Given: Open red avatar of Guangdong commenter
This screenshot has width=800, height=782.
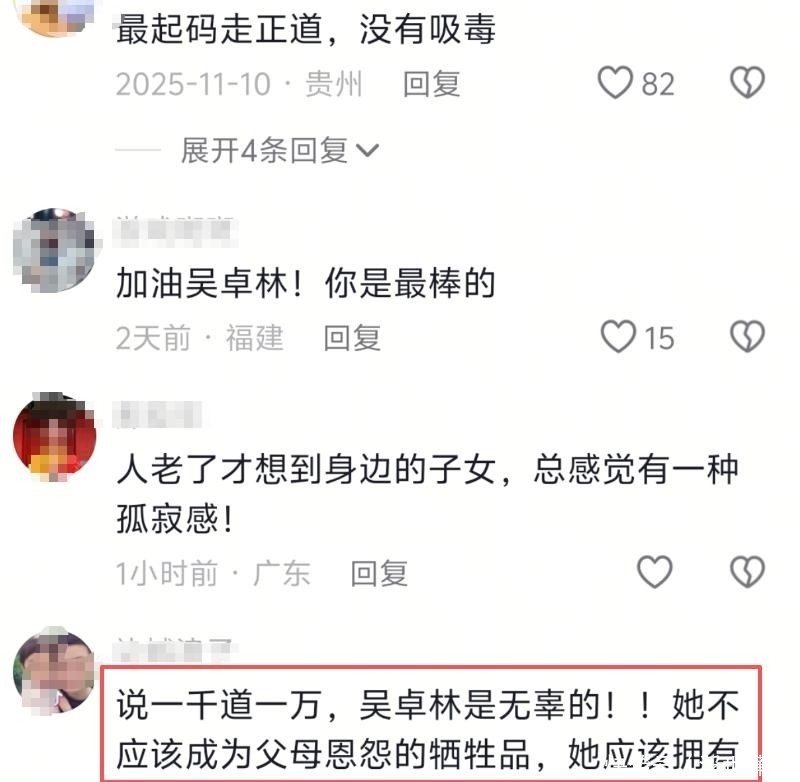Looking at the screenshot, I should pyautogui.click(x=55, y=436).
